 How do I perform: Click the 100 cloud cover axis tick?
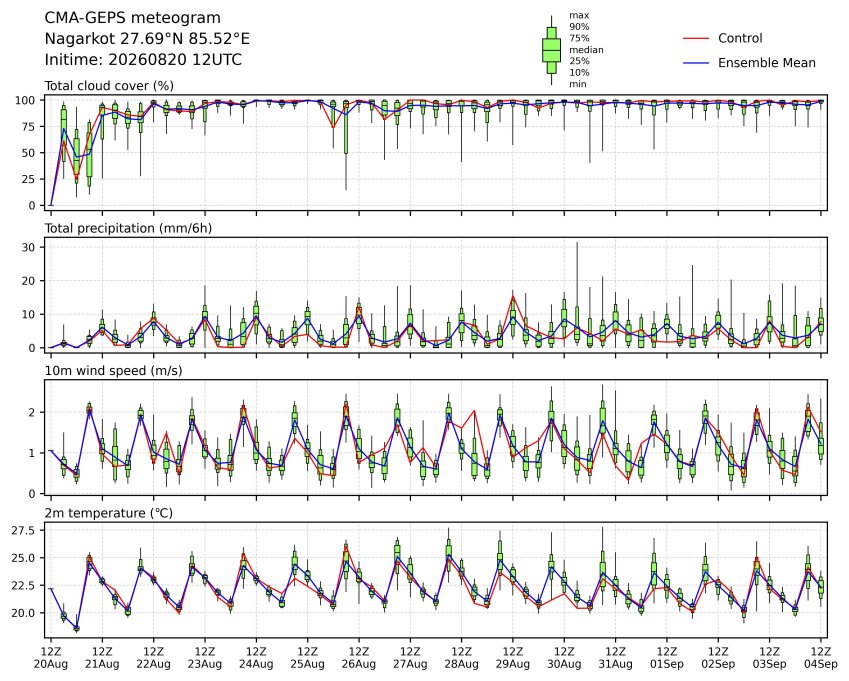pos(25,100)
